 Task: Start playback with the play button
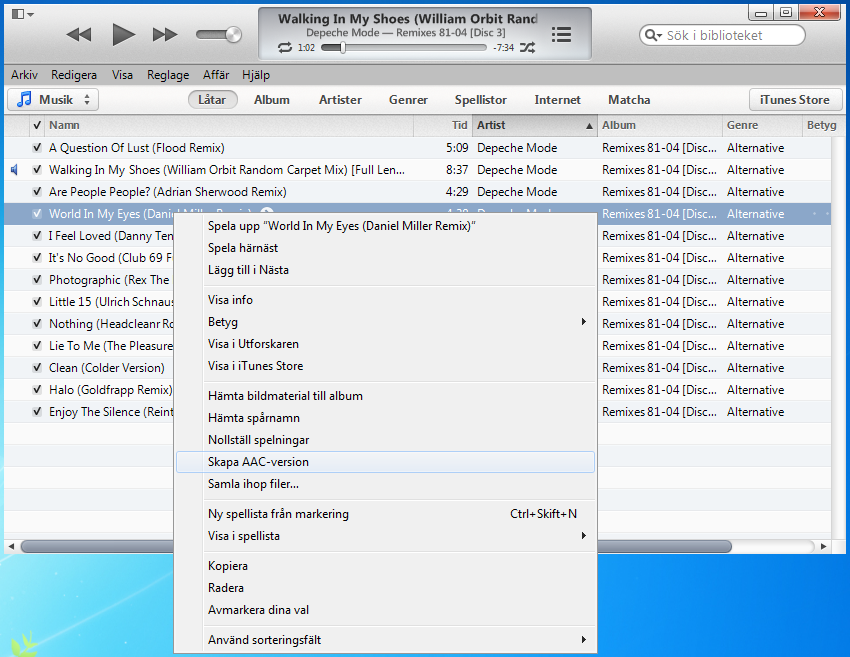pyautogui.click(x=123, y=35)
